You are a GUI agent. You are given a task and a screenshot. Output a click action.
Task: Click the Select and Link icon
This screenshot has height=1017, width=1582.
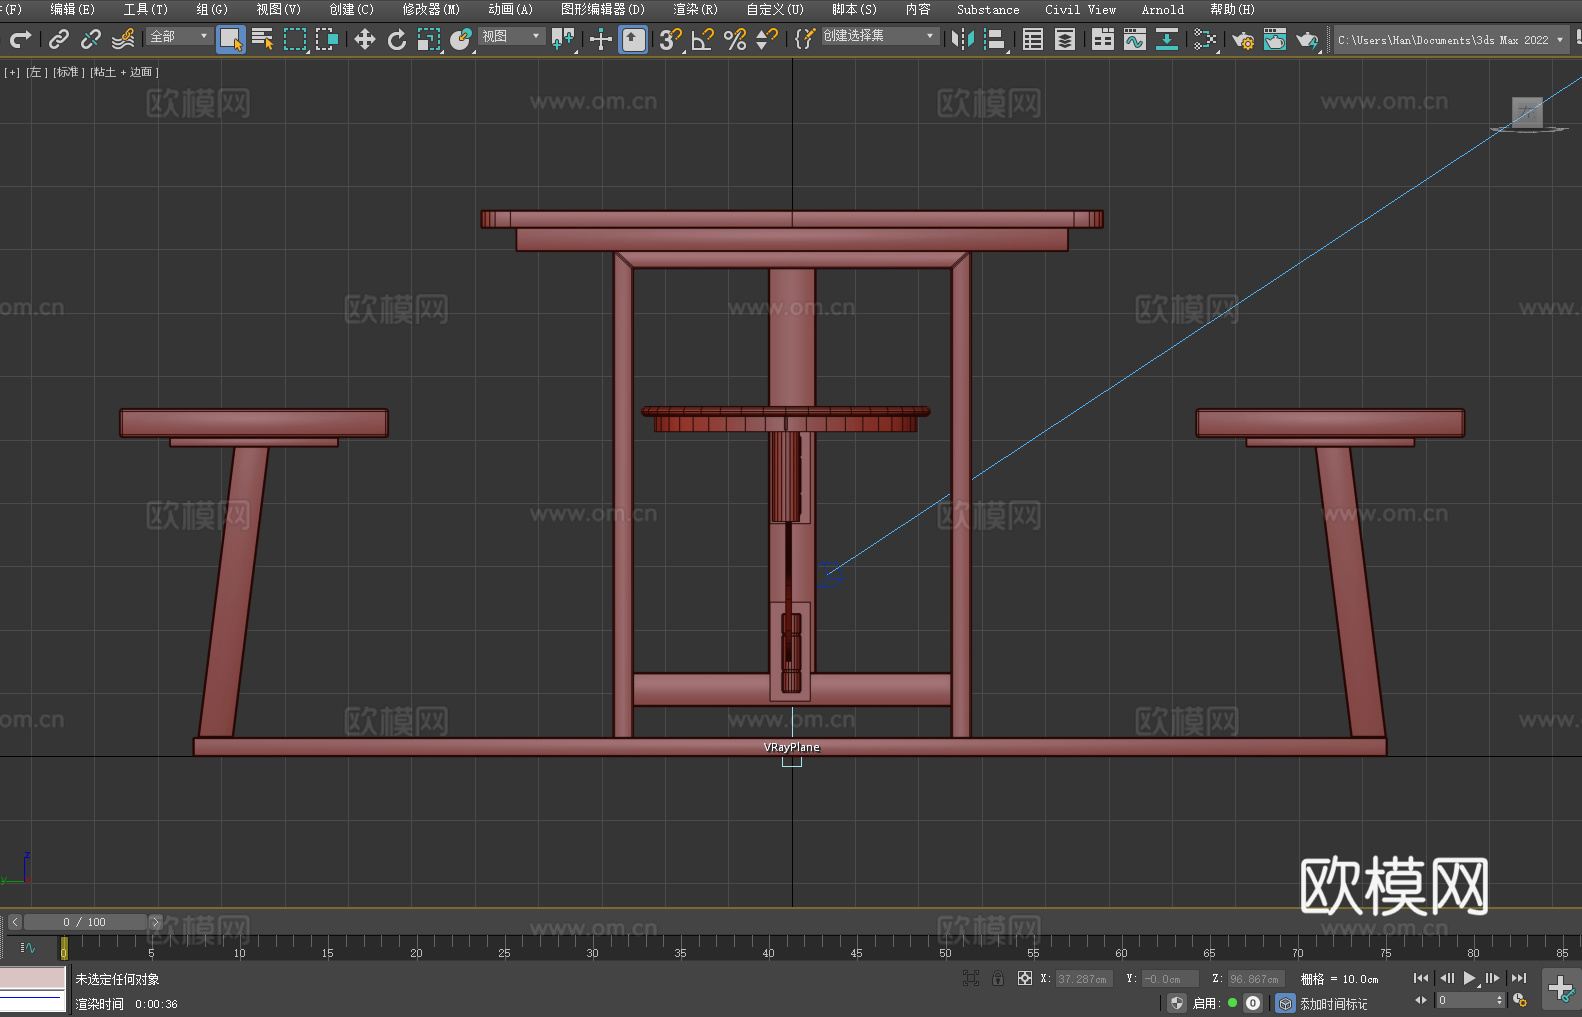pyautogui.click(x=59, y=39)
